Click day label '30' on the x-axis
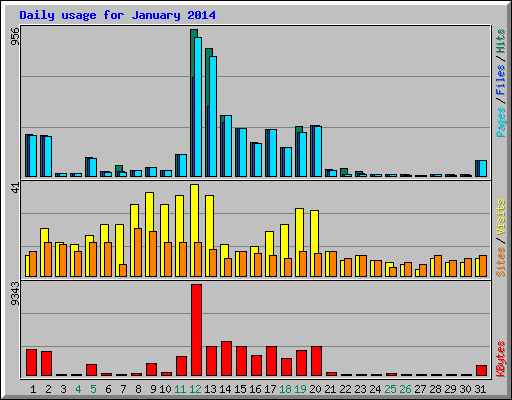This screenshot has height=400, width=512. coord(465,389)
